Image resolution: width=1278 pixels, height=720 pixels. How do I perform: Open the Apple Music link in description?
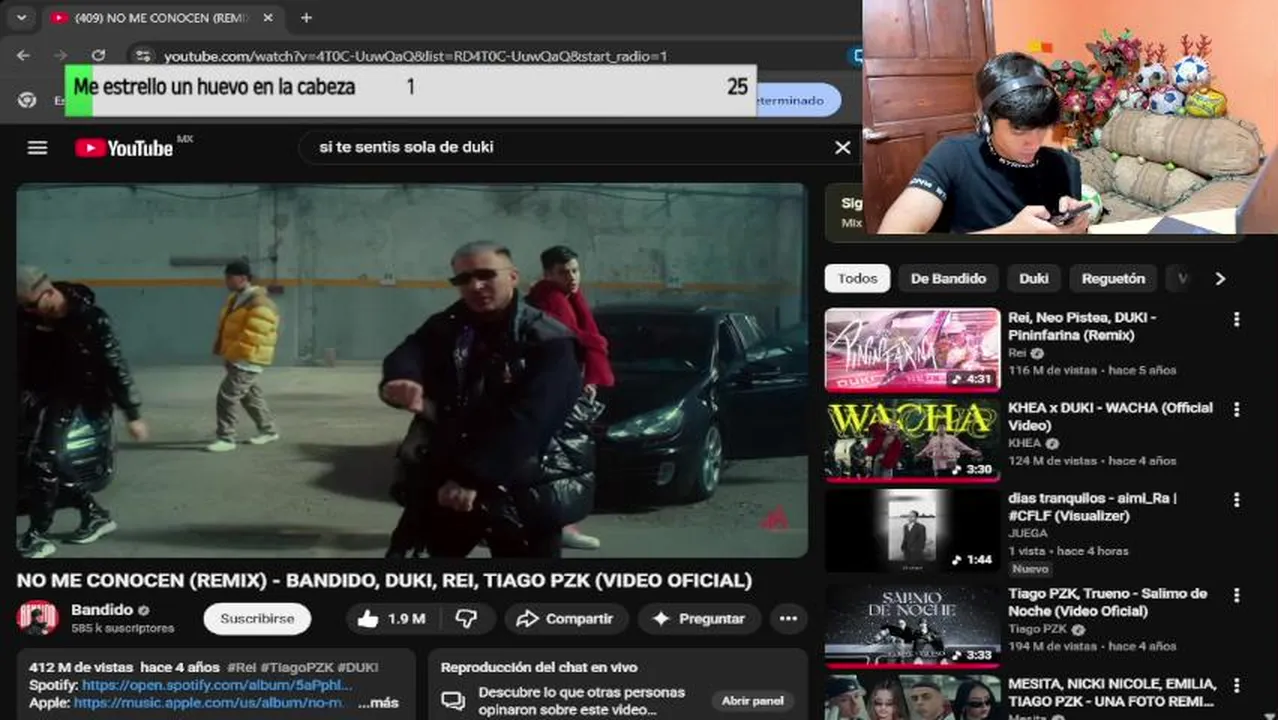click(x=208, y=703)
